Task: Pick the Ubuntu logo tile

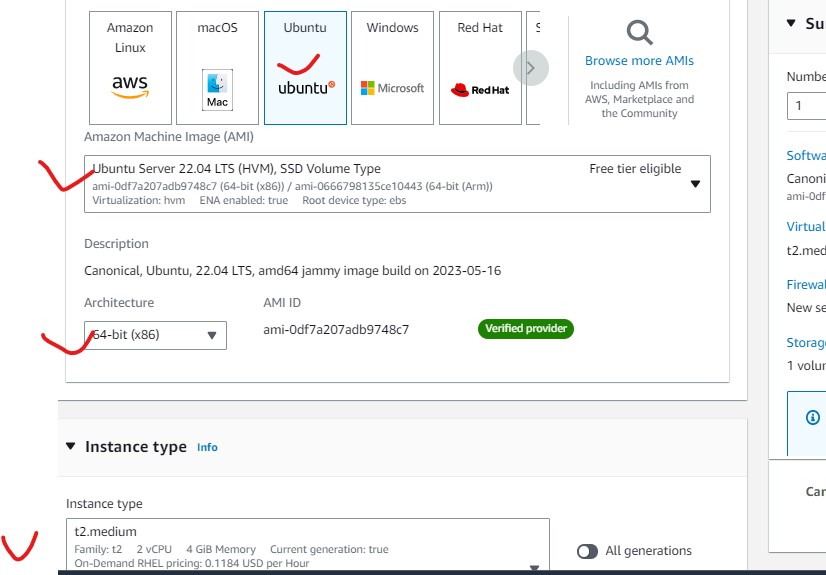Action: click(305, 68)
